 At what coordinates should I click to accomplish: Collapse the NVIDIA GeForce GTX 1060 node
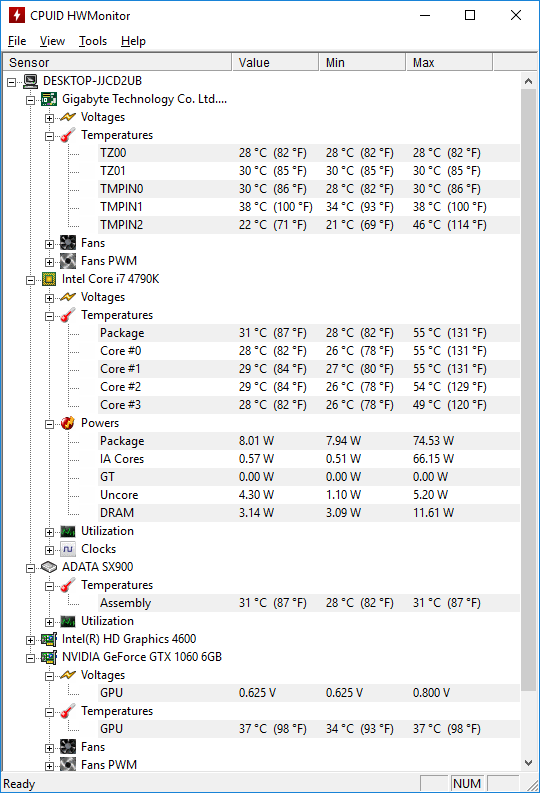point(30,658)
